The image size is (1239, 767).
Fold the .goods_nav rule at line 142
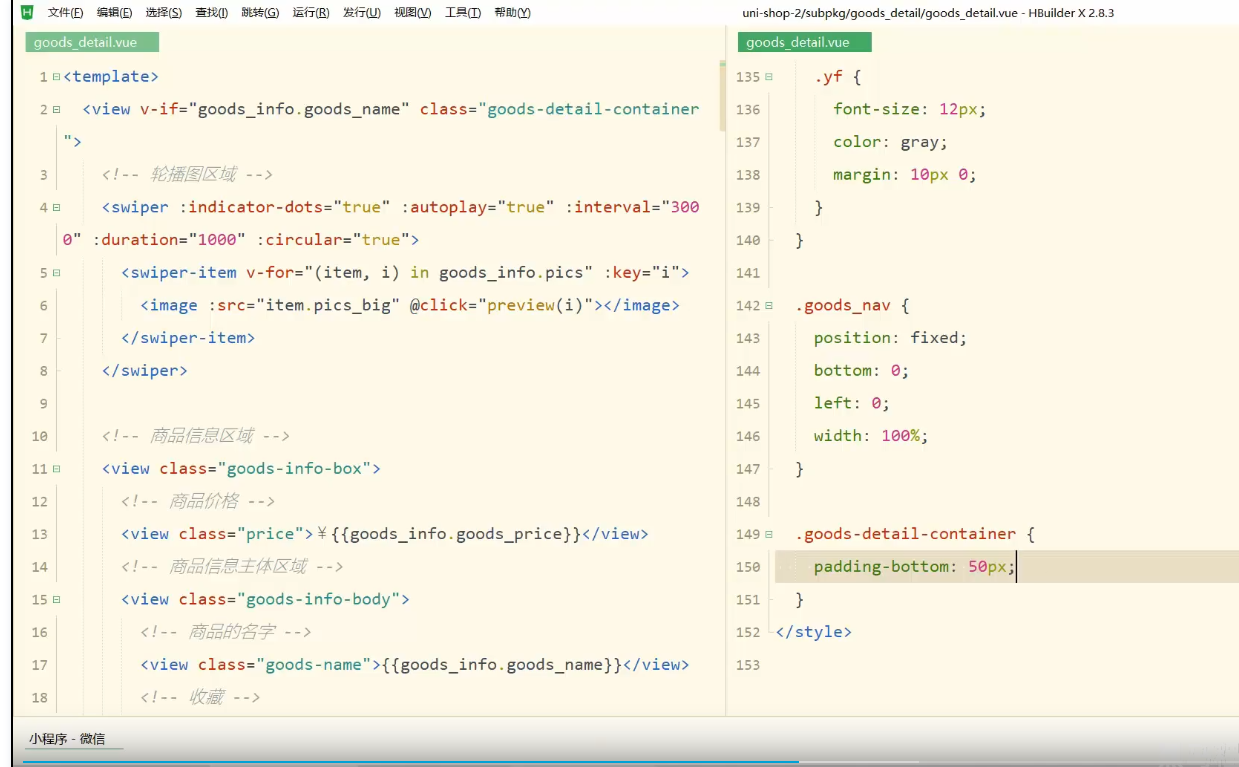coord(769,306)
